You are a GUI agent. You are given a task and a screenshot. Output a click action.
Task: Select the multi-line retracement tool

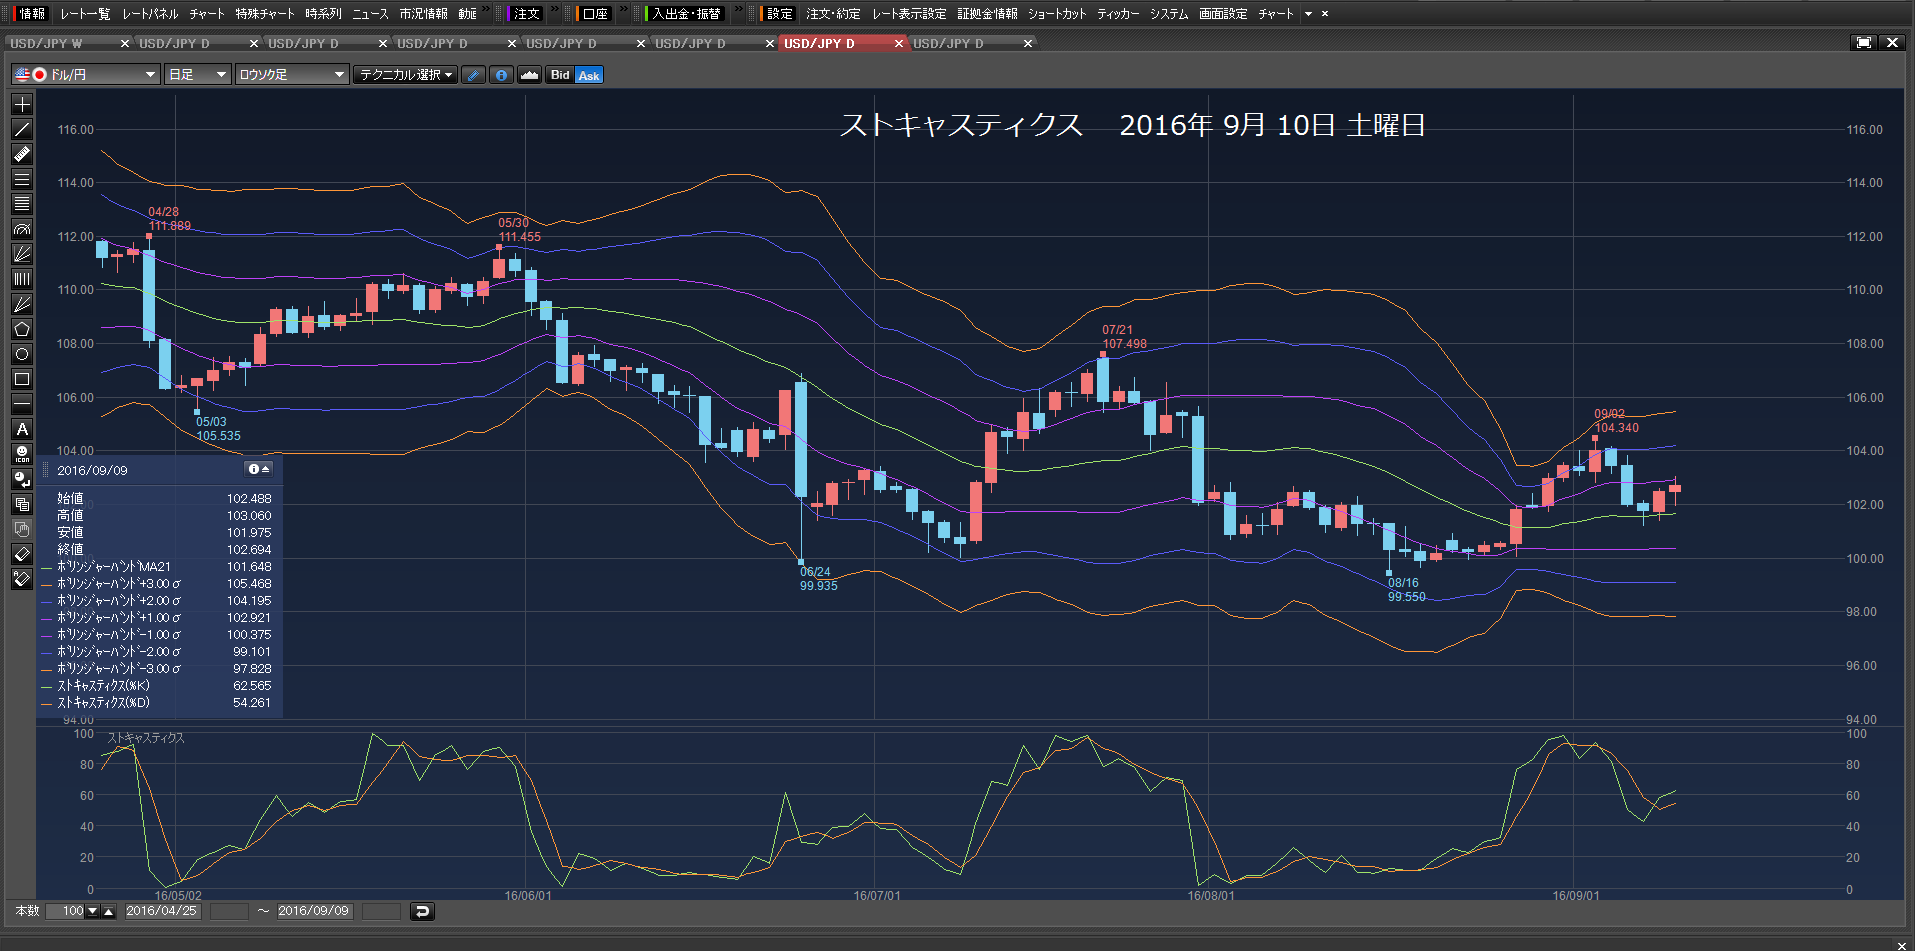coord(22,204)
